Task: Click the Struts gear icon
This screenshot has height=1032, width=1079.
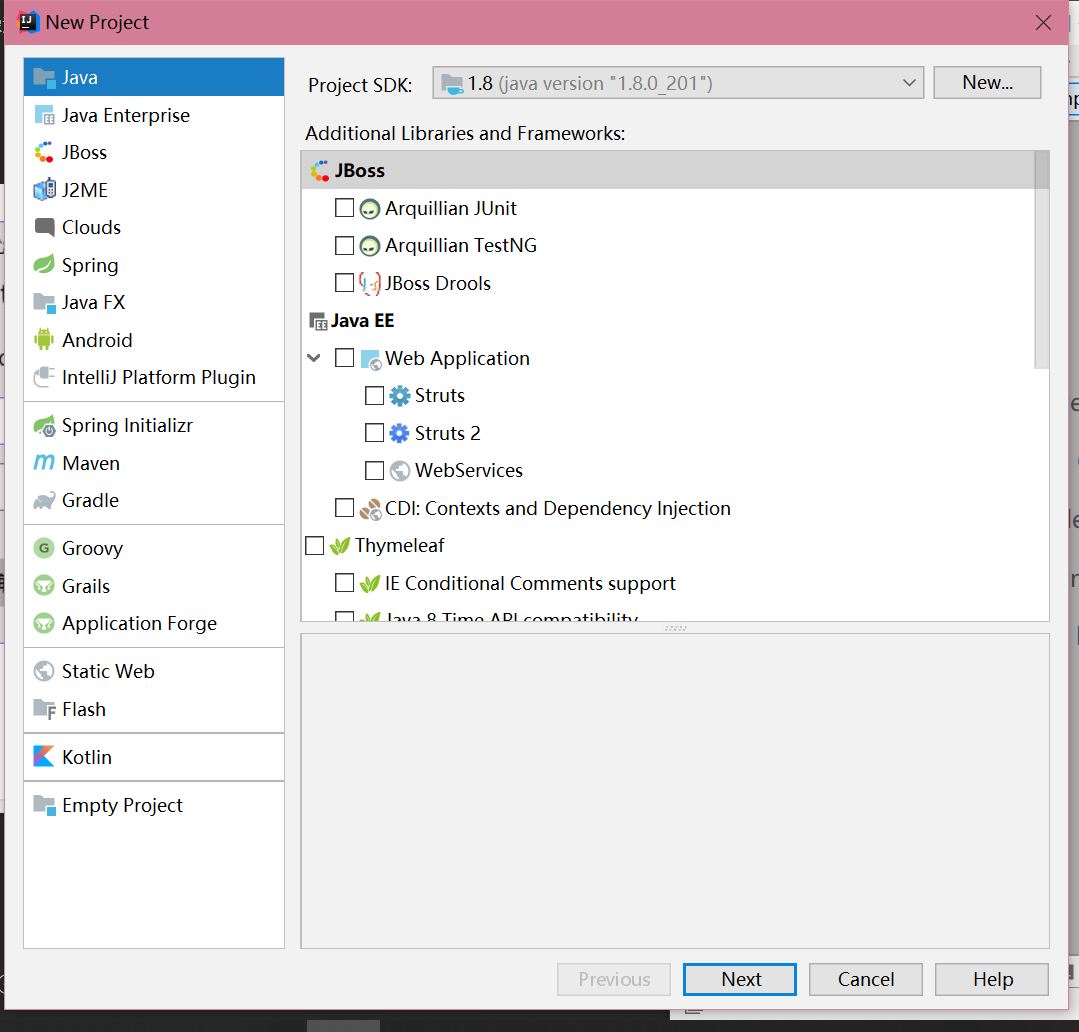Action: [400, 396]
